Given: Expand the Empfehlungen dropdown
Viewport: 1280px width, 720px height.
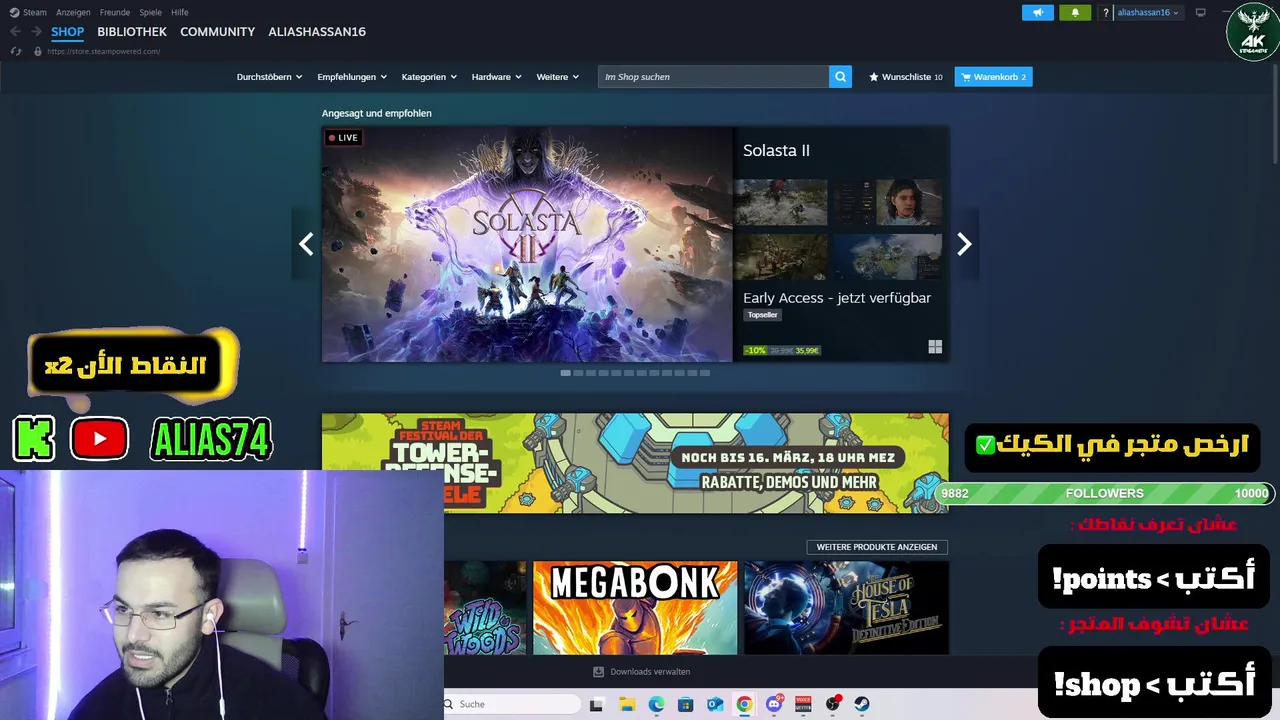Looking at the screenshot, I should [352, 77].
